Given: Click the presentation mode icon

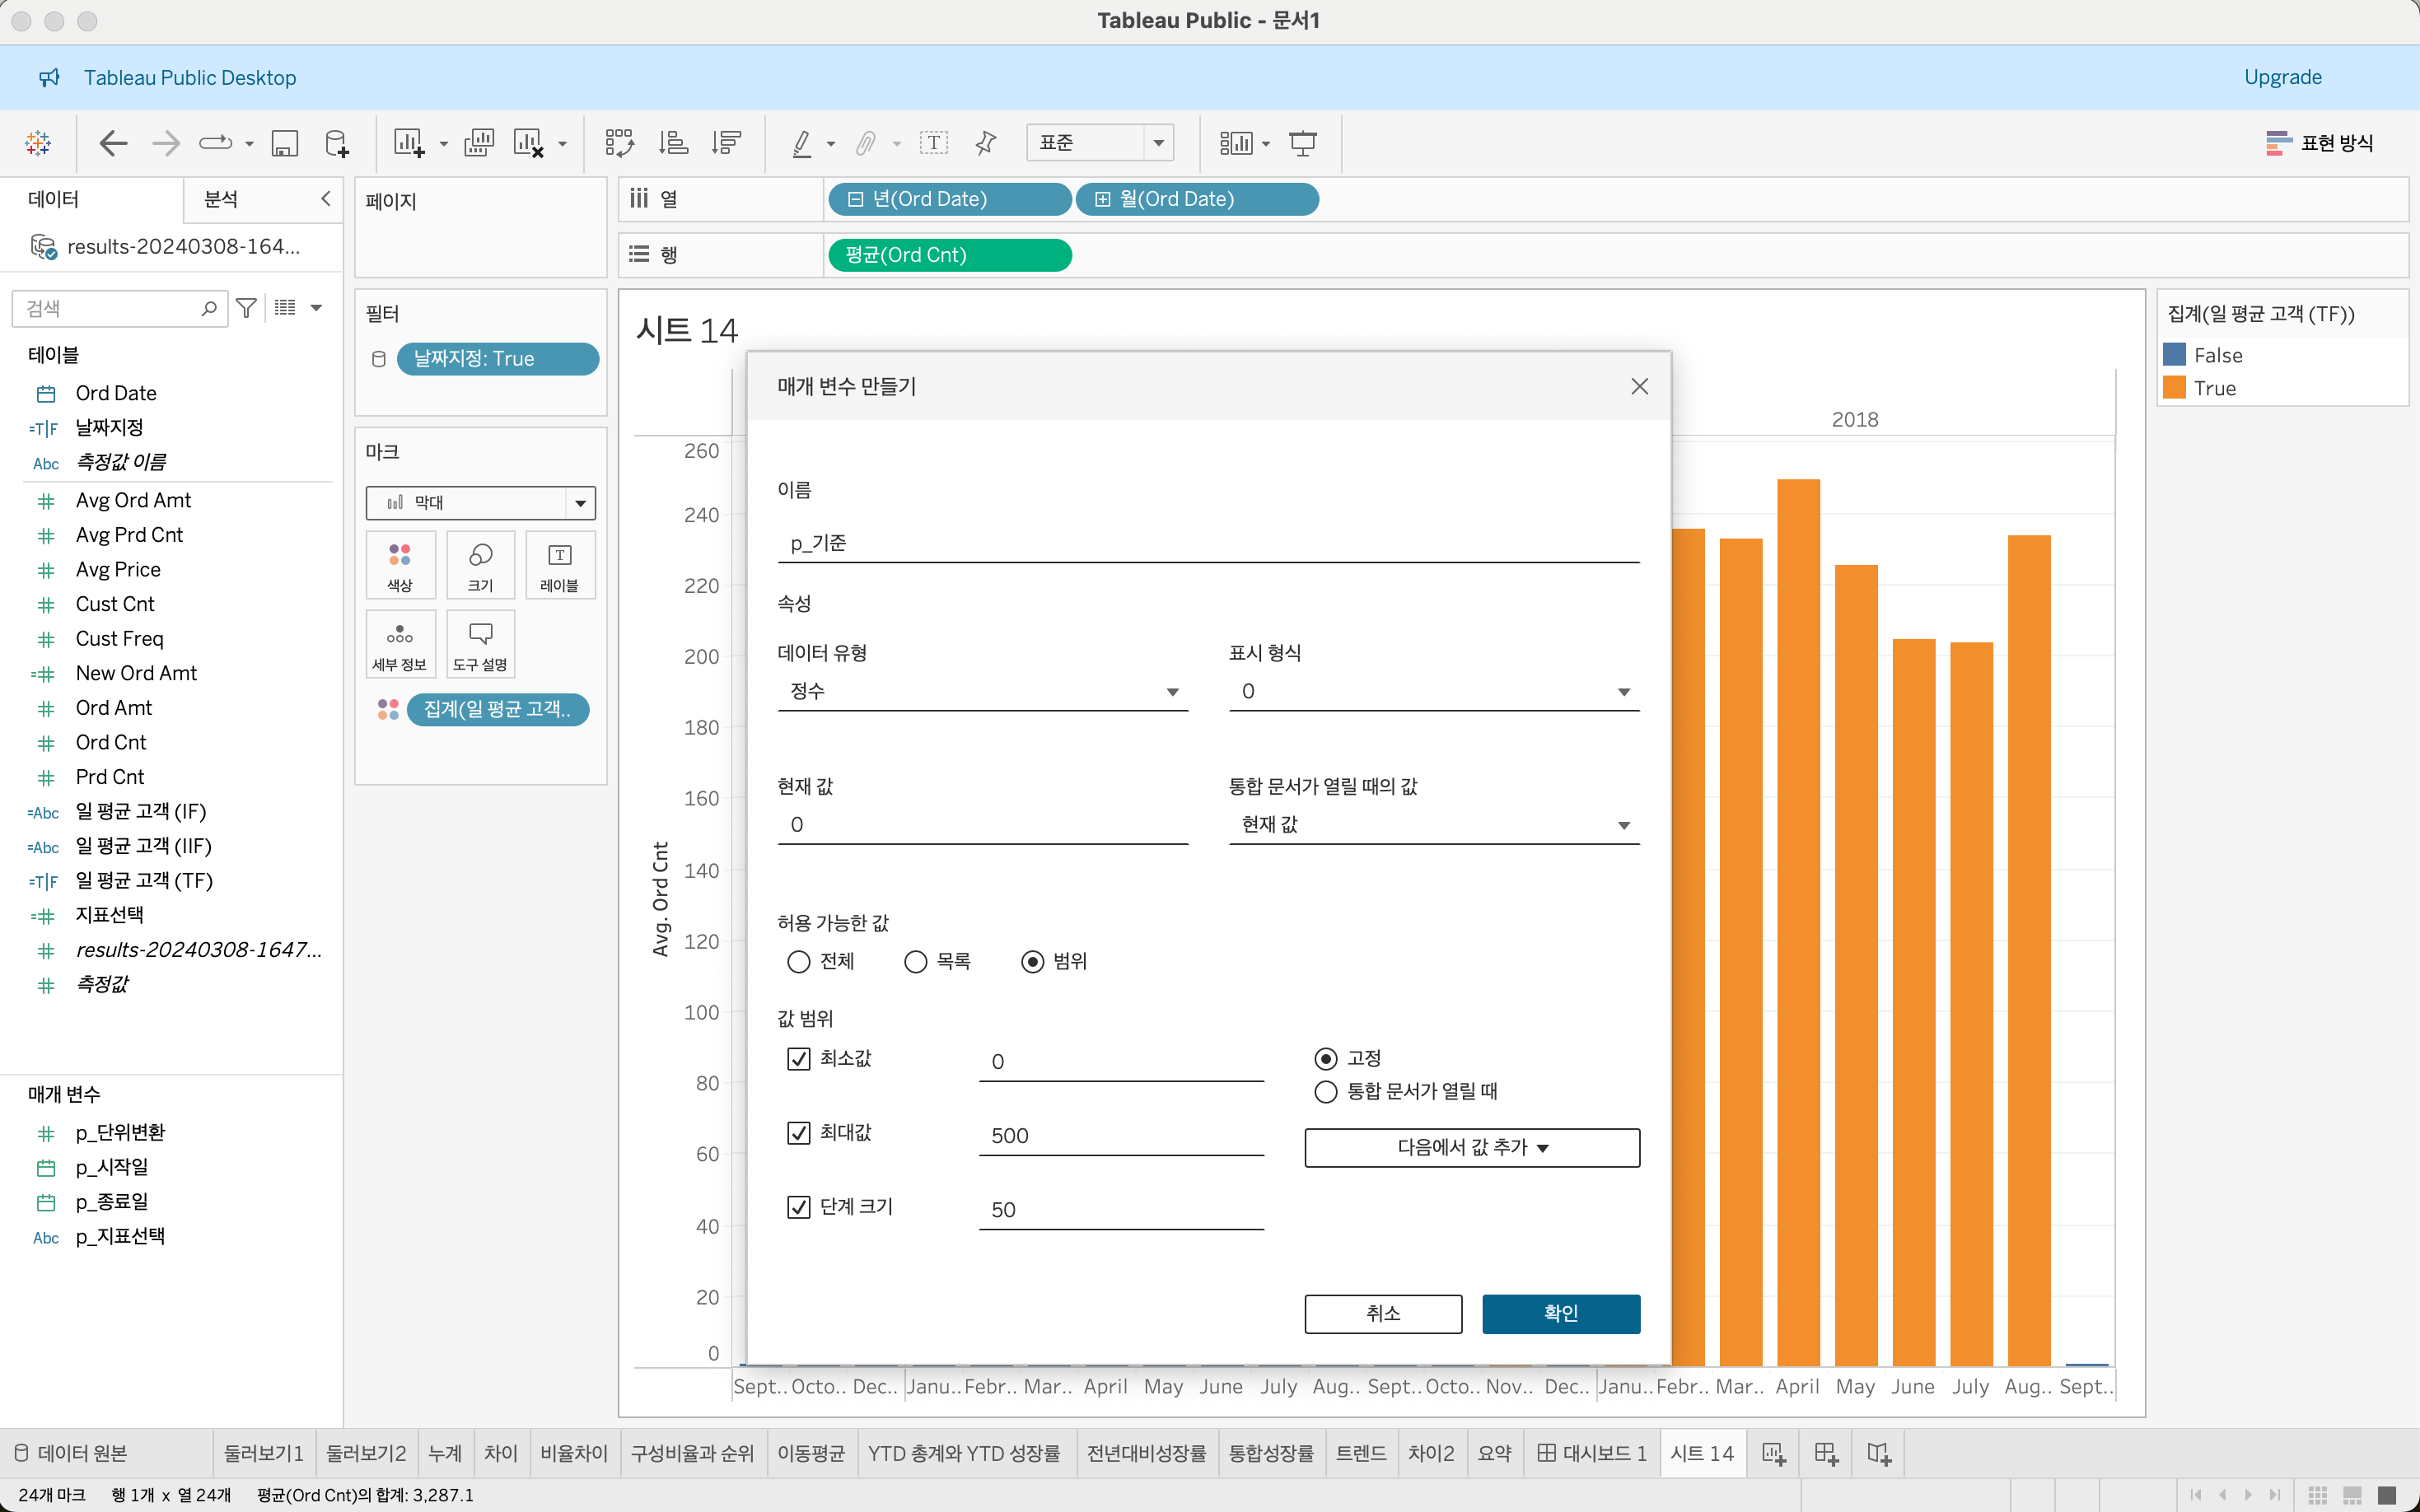Looking at the screenshot, I should click(1302, 143).
